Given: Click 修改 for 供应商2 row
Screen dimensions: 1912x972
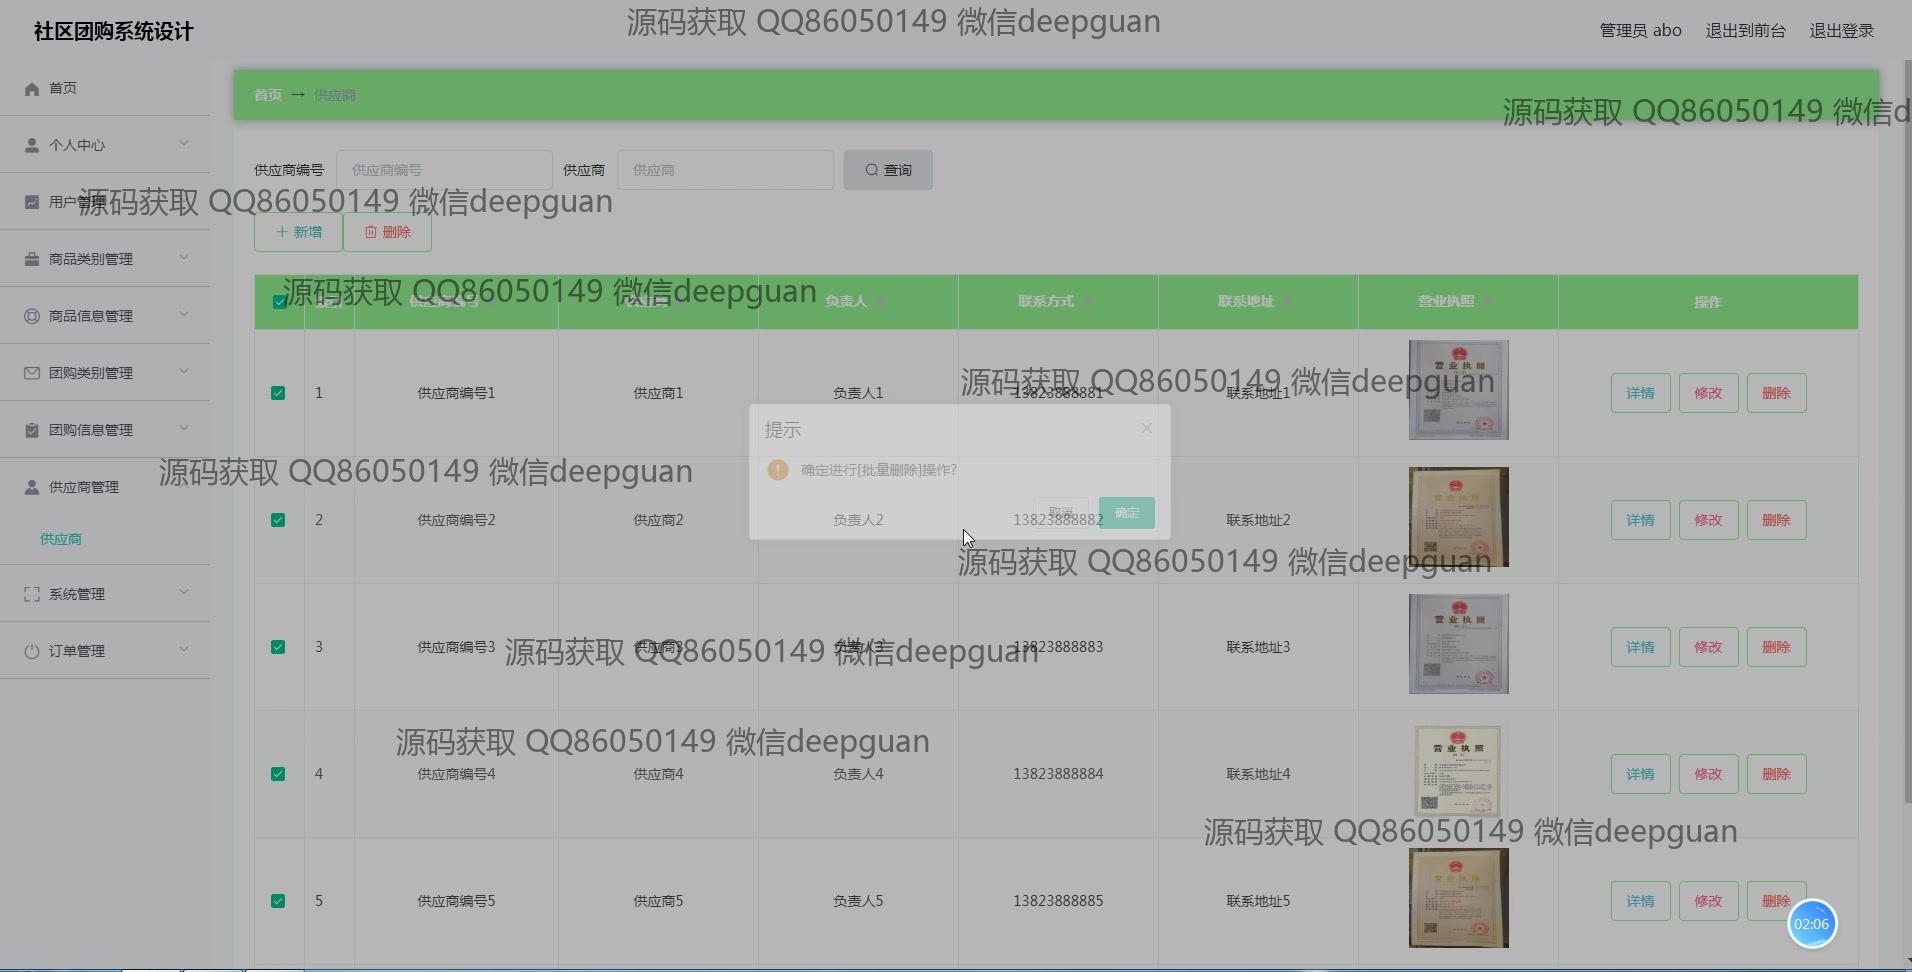Looking at the screenshot, I should tap(1708, 520).
